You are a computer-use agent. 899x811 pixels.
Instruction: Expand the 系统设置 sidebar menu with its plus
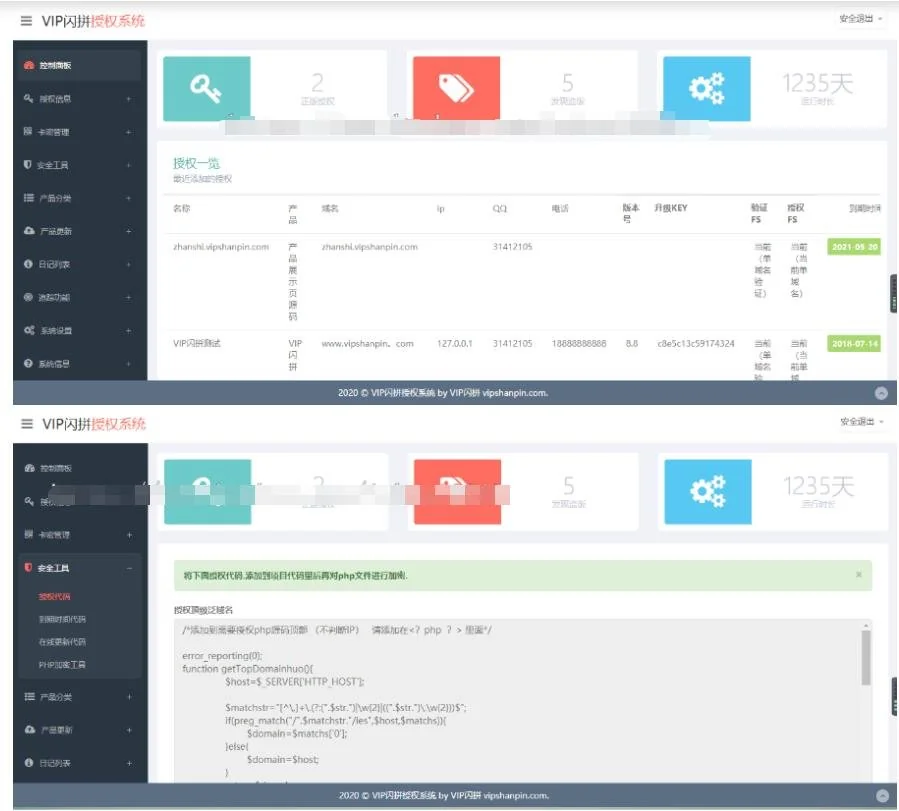click(128, 331)
